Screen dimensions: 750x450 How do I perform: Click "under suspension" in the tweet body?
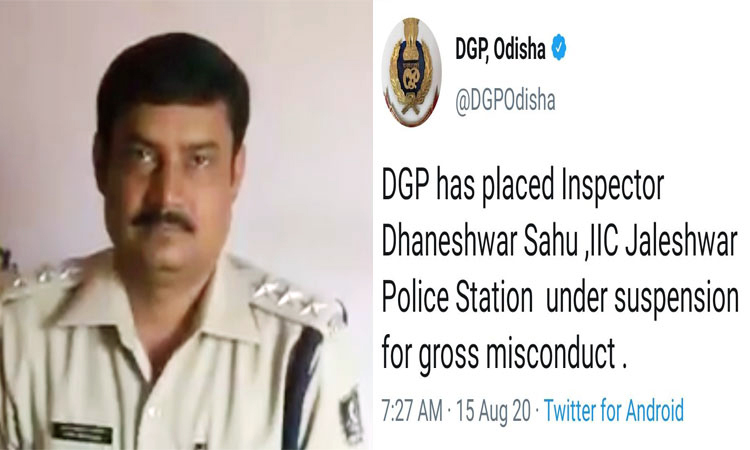[x=642, y=299]
